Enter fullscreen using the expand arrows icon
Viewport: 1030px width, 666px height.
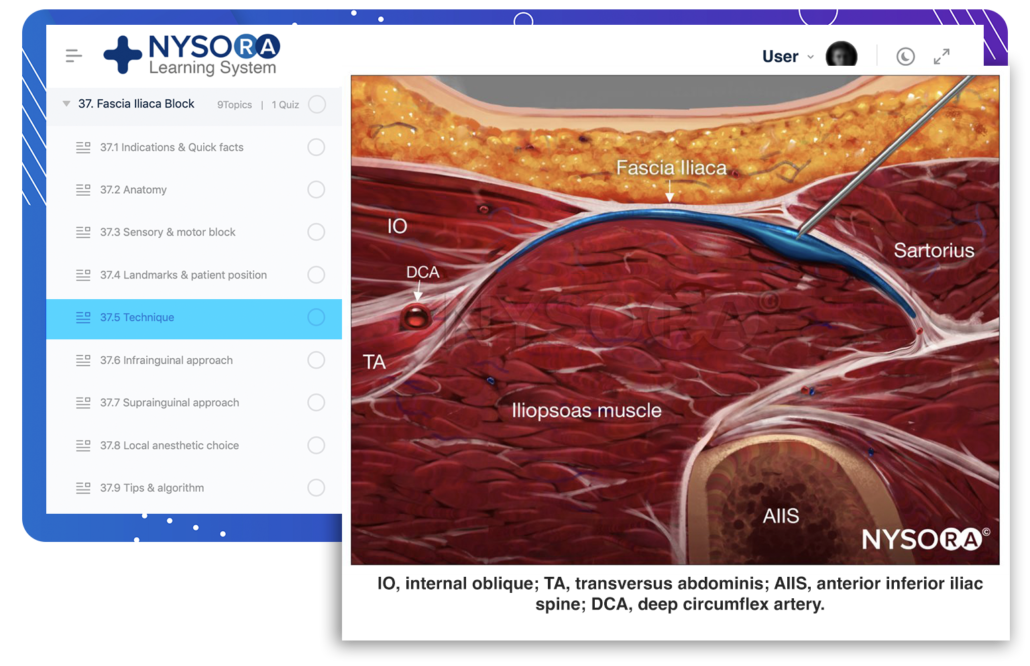(941, 56)
